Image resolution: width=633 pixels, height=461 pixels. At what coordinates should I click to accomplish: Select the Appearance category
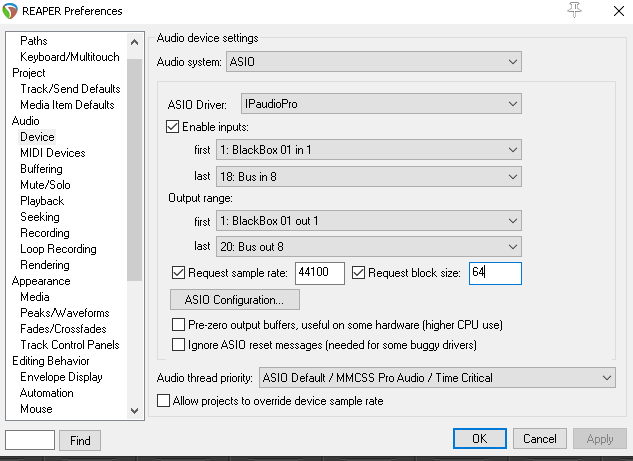pos(41,281)
